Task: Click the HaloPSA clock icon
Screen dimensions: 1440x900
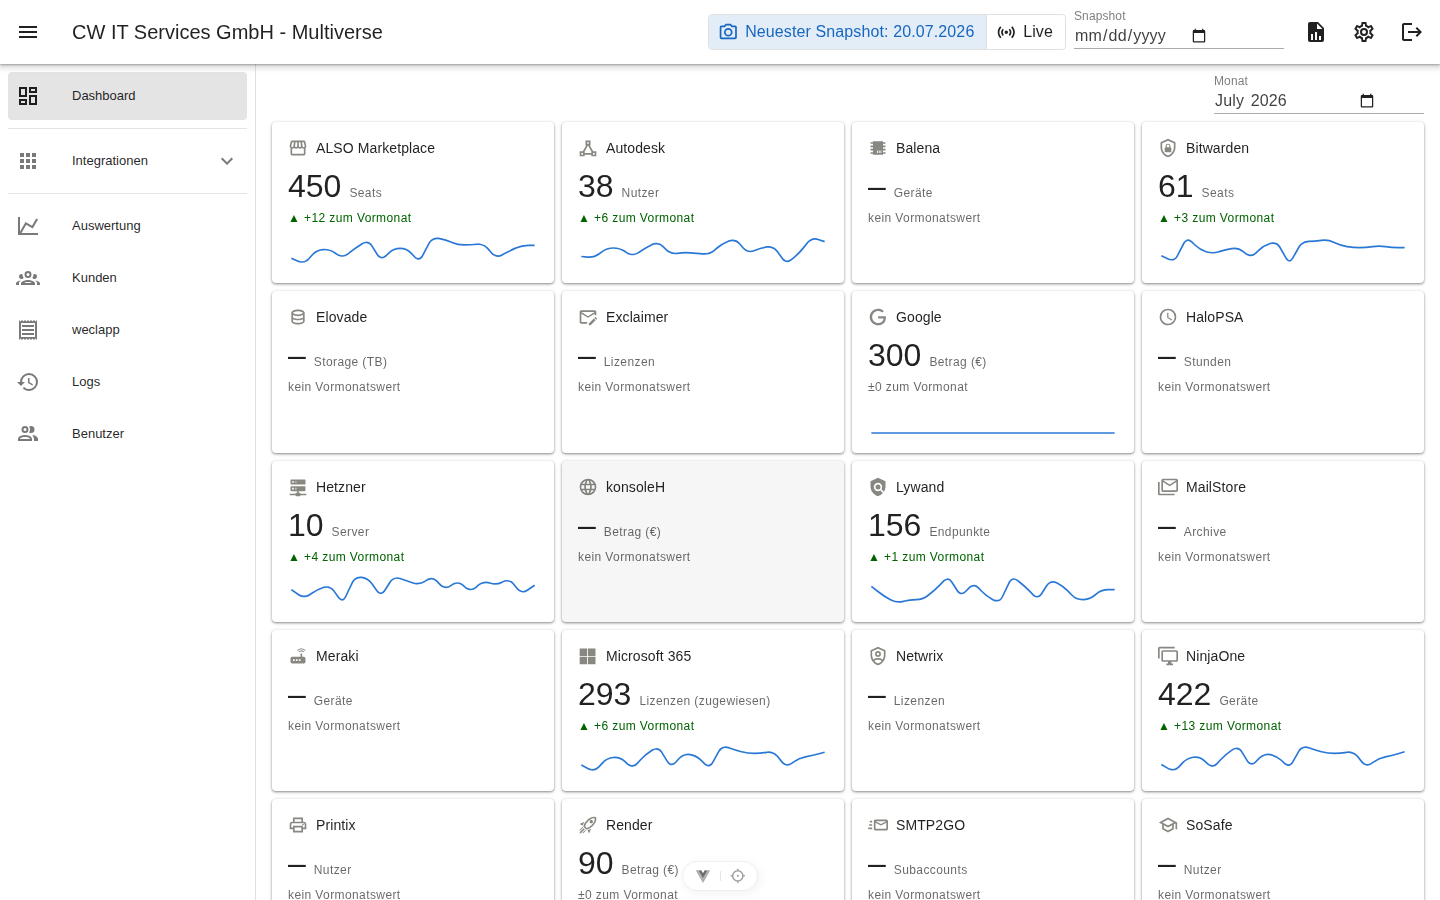Action: click(x=1168, y=317)
